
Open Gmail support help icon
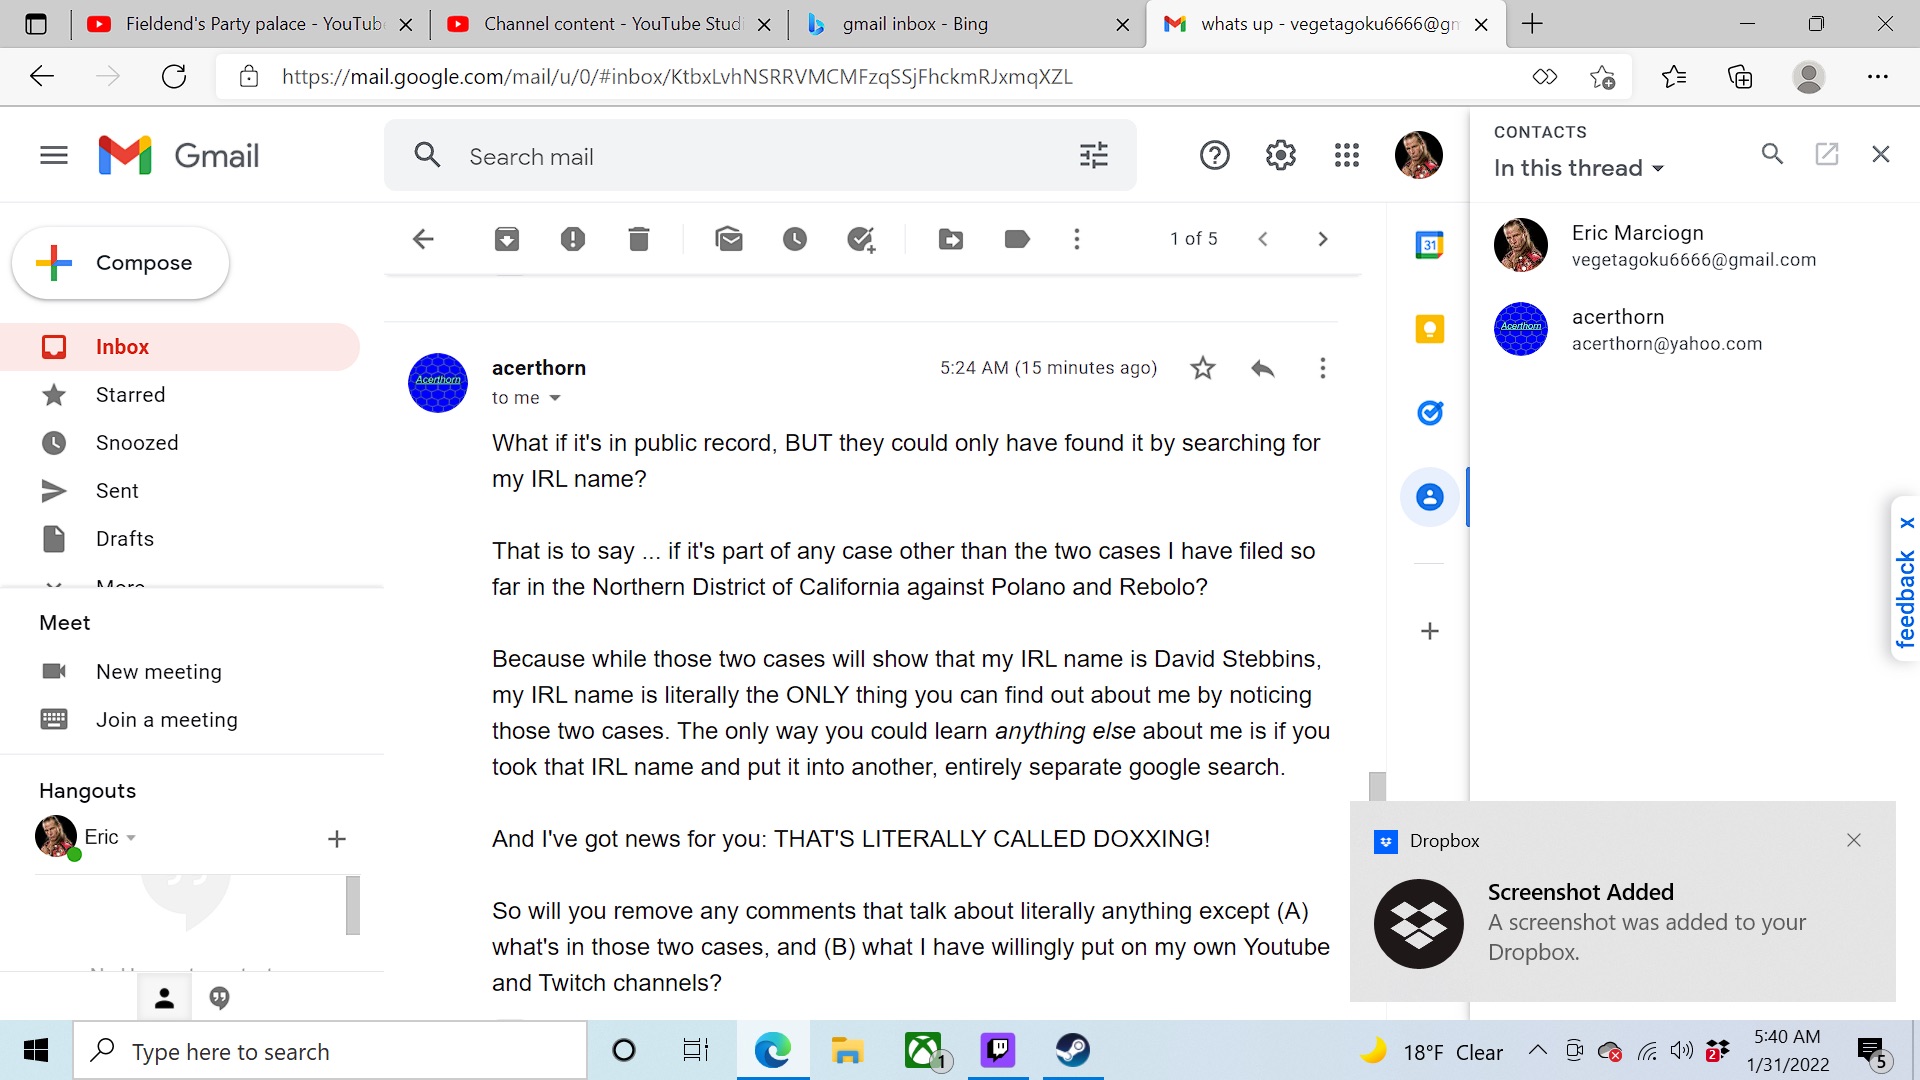tap(1214, 155)
